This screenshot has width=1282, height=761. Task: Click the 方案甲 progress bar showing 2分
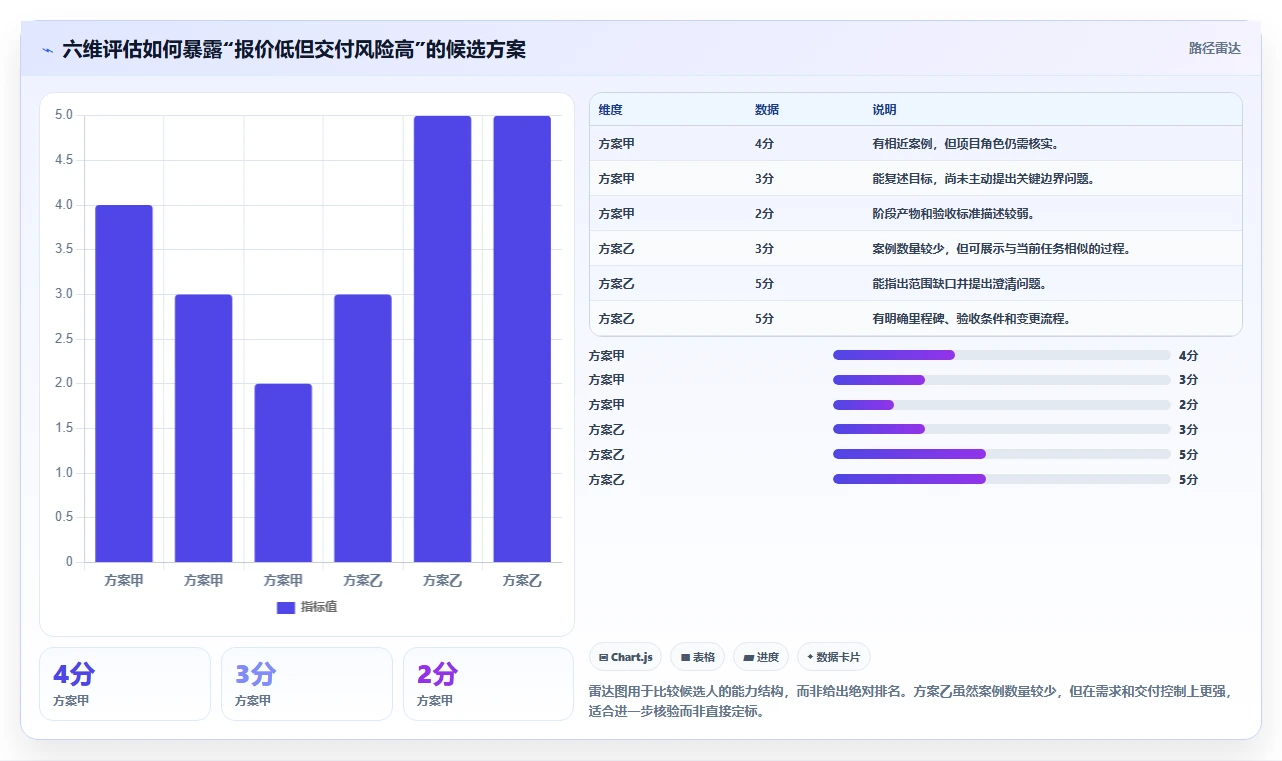point(1001,405)
